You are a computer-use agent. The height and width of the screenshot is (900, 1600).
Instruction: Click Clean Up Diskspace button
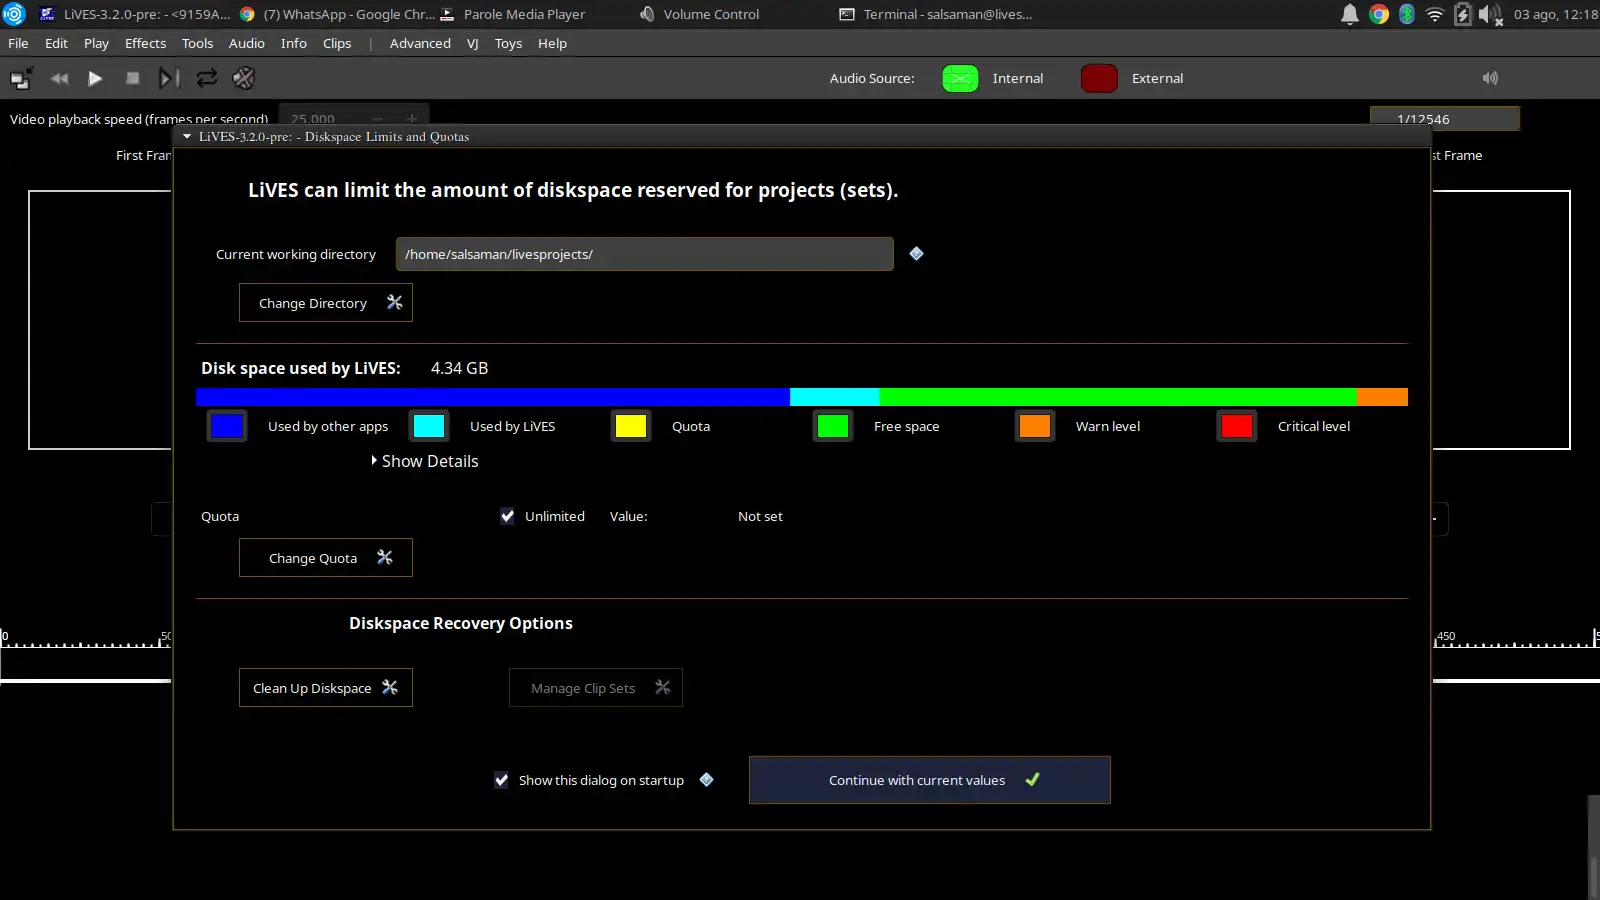click(326, 688)
